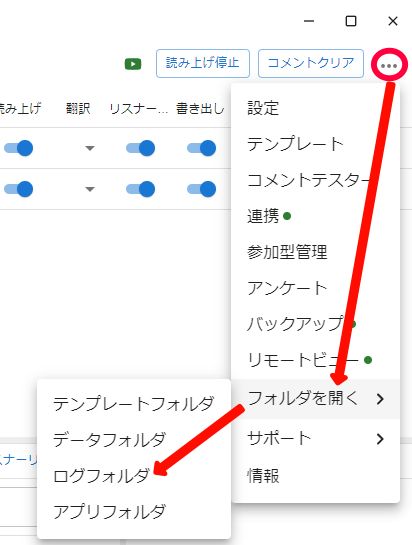Click the green YouTube play icon
Viewport: 412px width, 545px height.
[x=133, y=64]
